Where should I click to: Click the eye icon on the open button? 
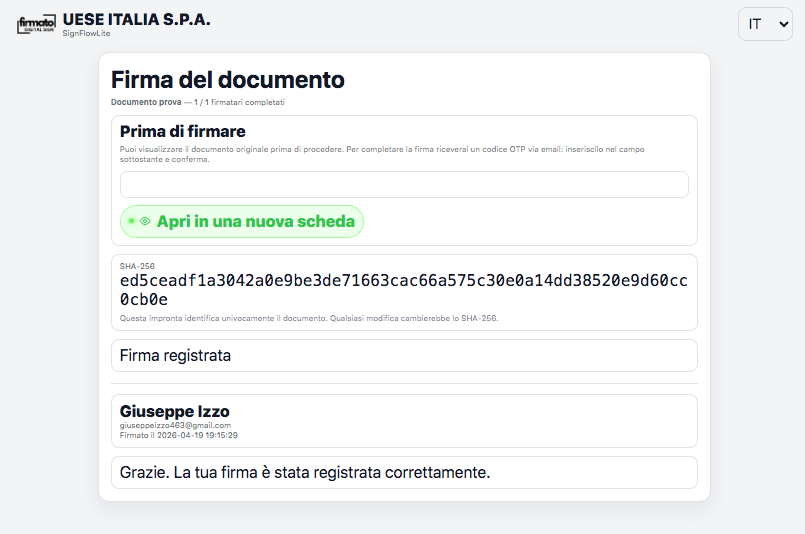pyautogui.click(x=145, y=222)
